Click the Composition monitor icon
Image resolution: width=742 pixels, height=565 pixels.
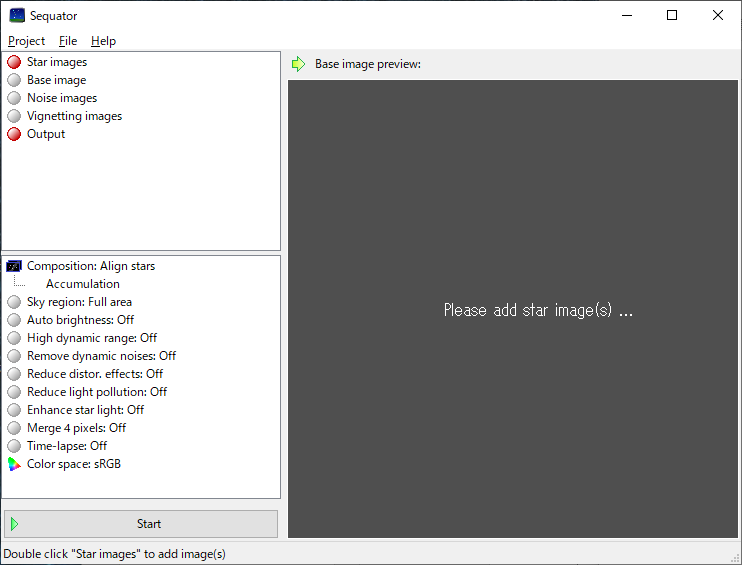[14, 266]
